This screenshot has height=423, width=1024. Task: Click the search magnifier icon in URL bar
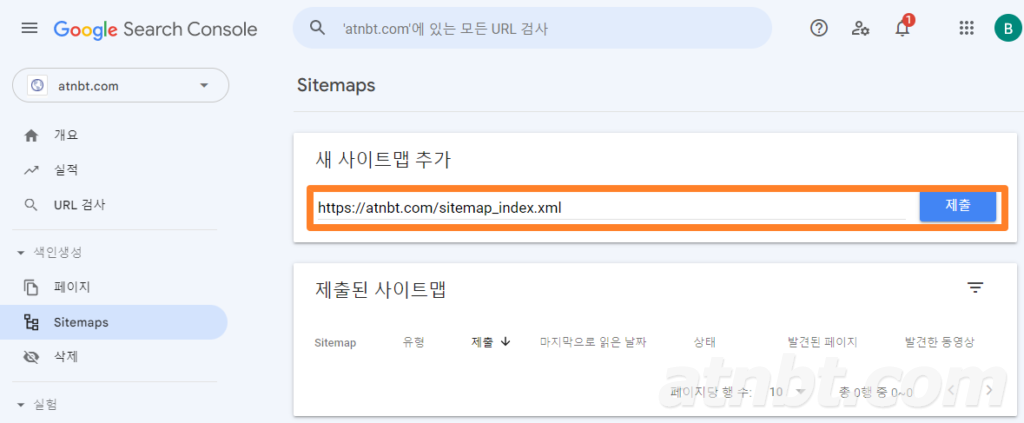point(317,28)
